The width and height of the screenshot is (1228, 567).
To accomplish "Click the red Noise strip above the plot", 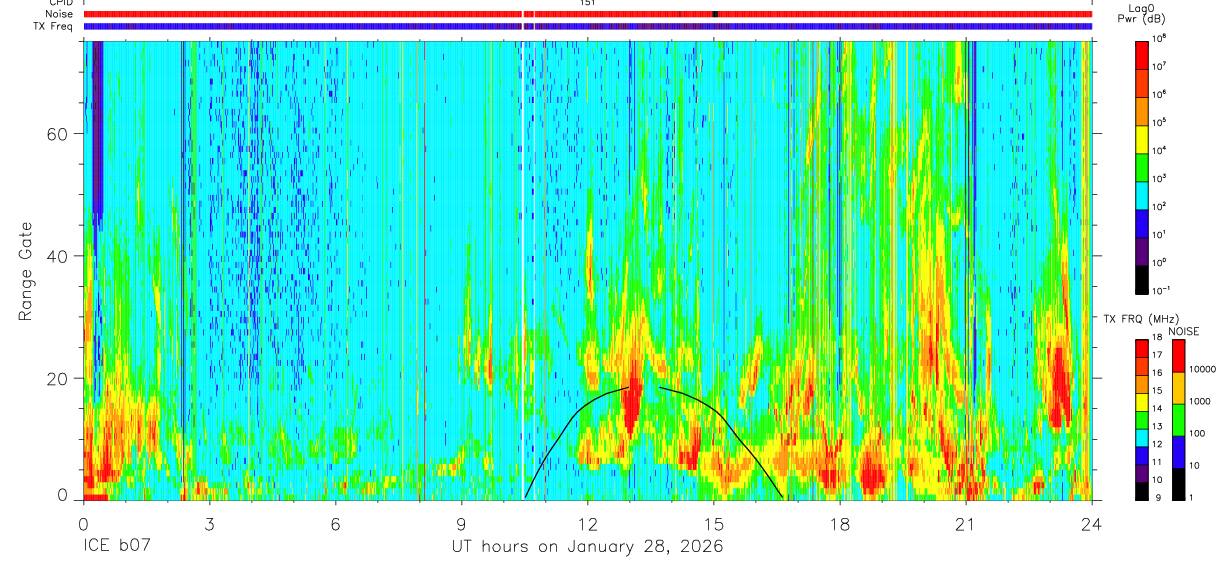I will coord(588,14).
